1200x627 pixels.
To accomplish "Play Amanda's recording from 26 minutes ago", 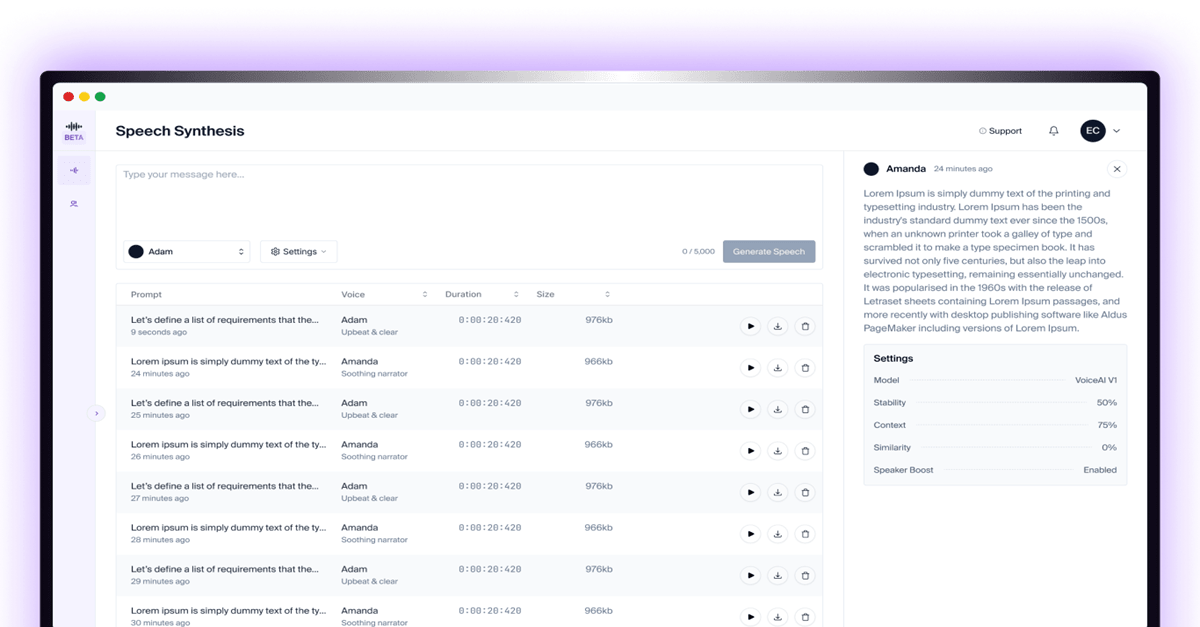I will pos(751,450).
